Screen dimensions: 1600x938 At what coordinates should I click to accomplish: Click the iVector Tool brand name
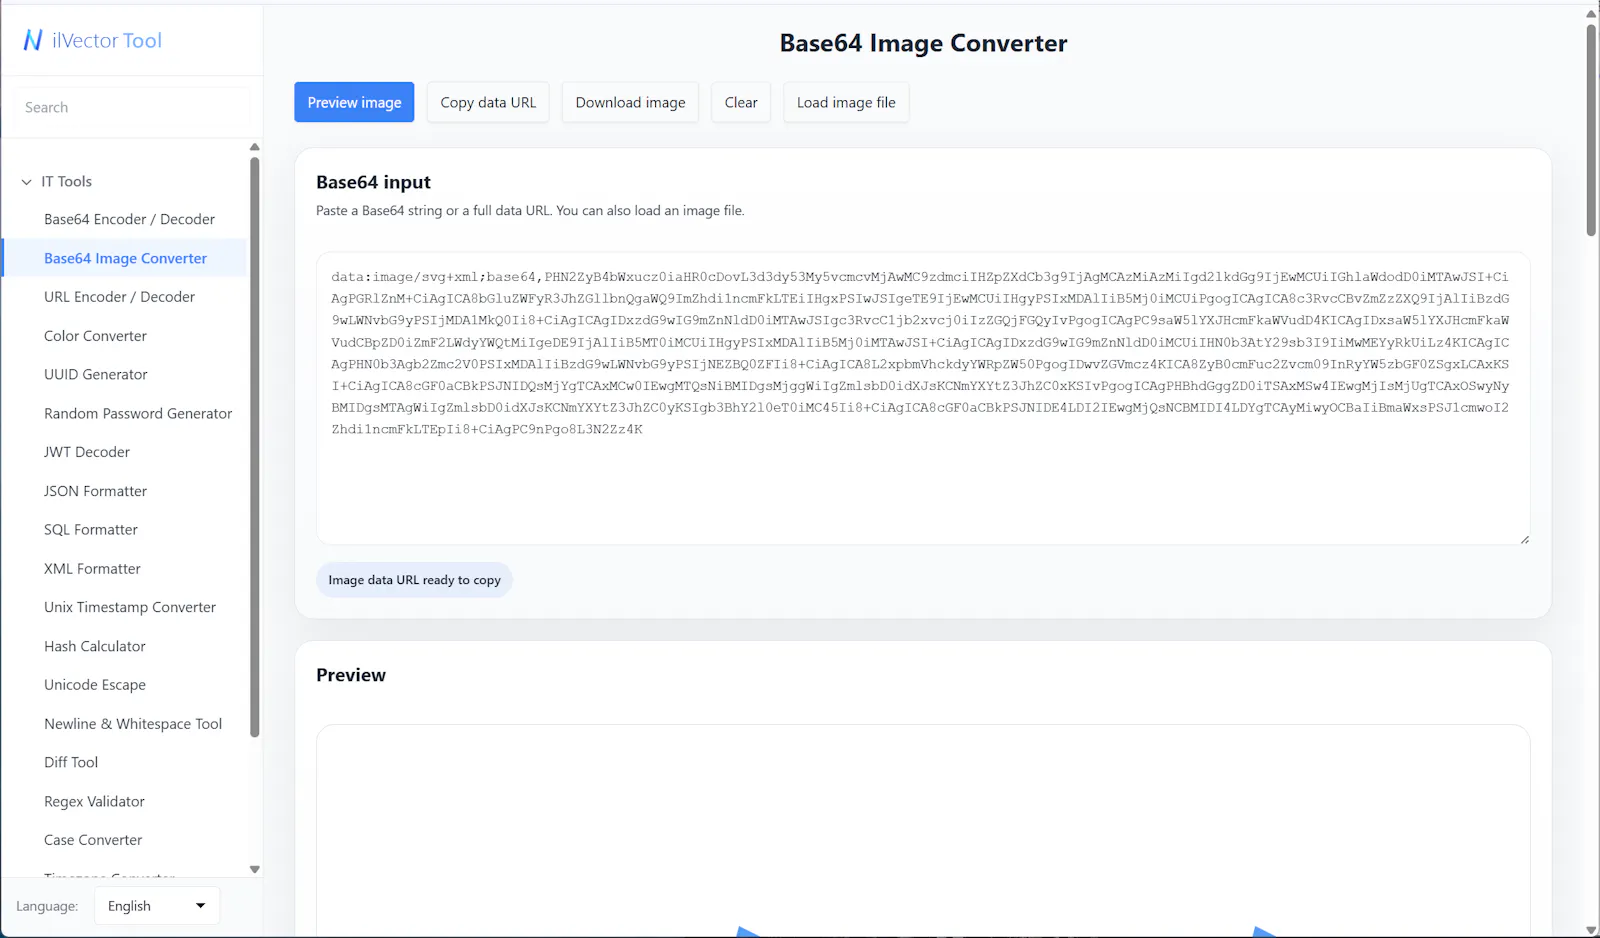(x=107, y=40)
